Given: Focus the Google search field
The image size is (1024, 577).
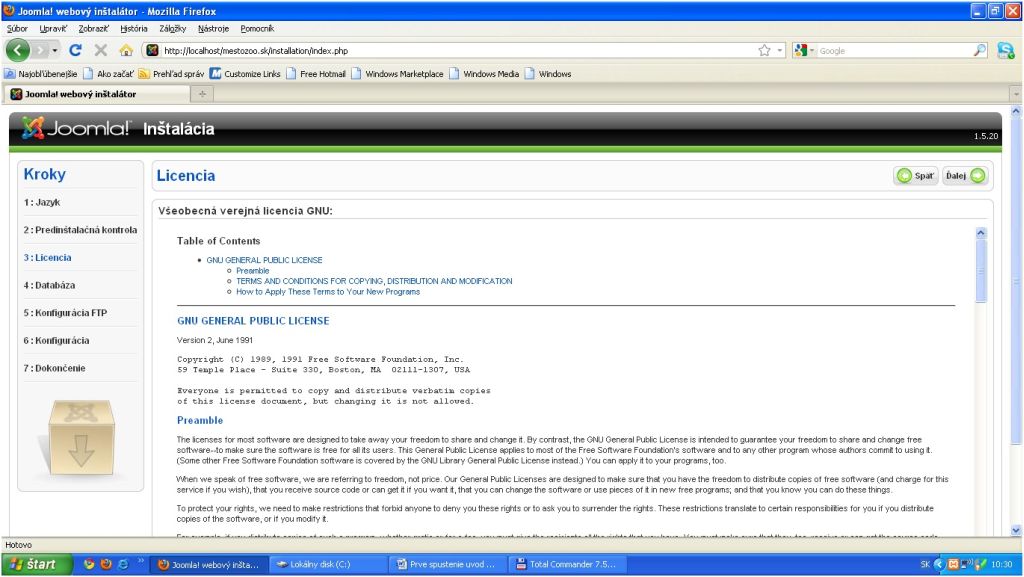Looking at the screenshot, I should coord(895,50).
